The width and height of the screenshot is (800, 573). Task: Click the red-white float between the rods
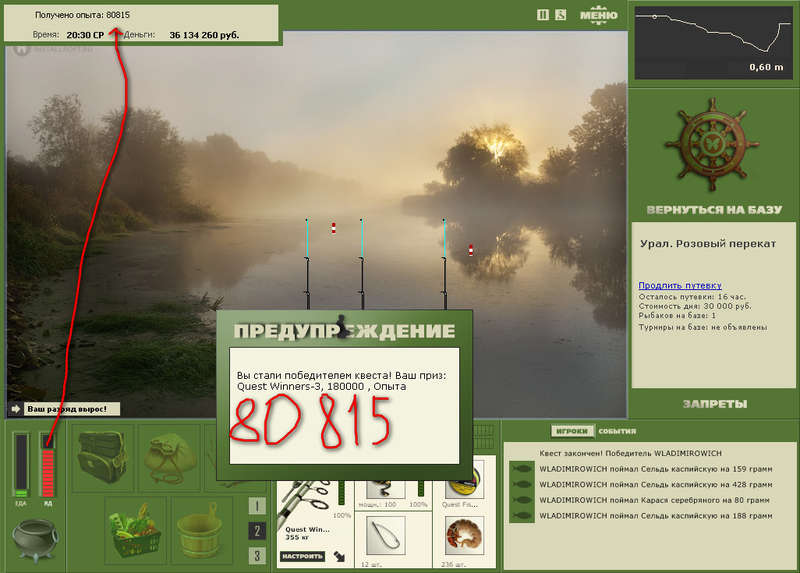334,228
